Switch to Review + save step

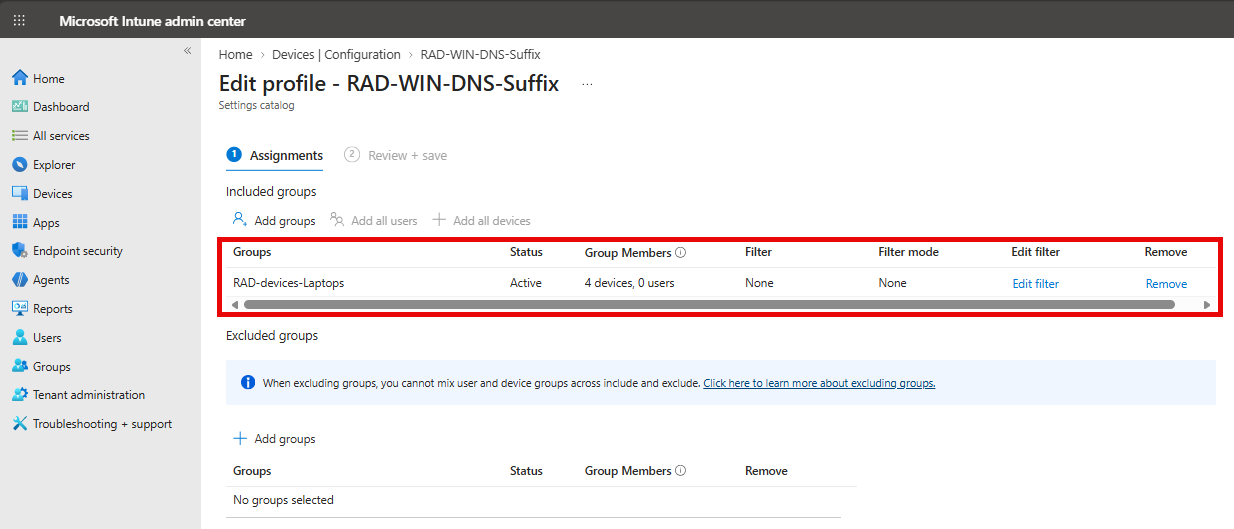395,155
